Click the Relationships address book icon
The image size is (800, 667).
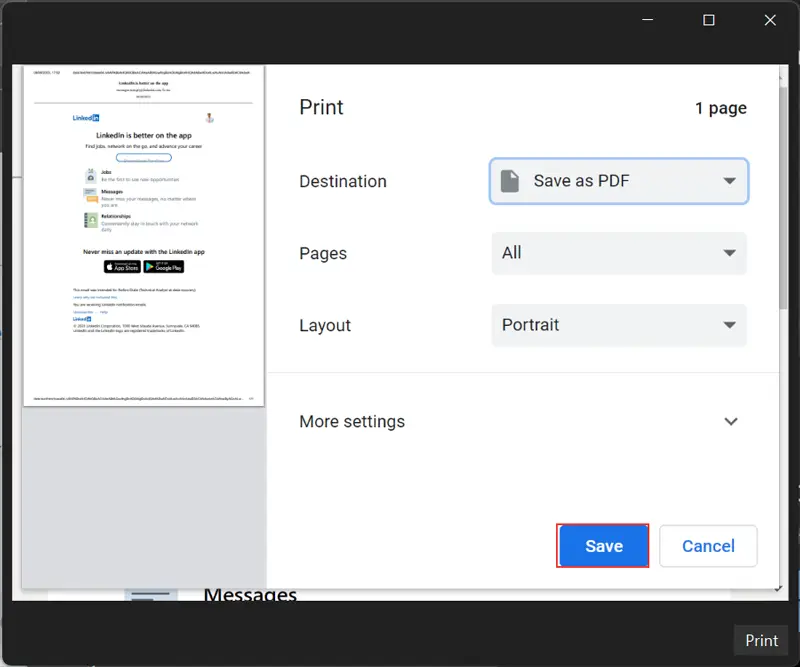pos(91,220)
